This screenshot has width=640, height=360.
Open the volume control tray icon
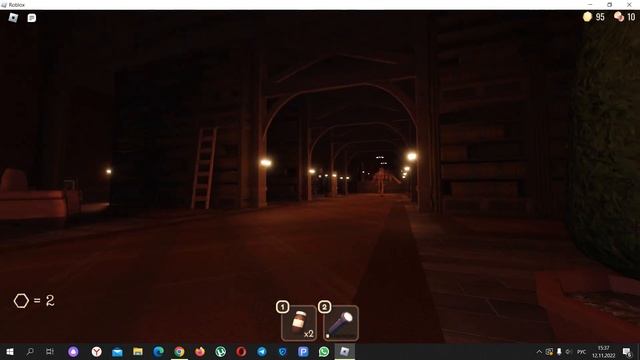point(569,351)
